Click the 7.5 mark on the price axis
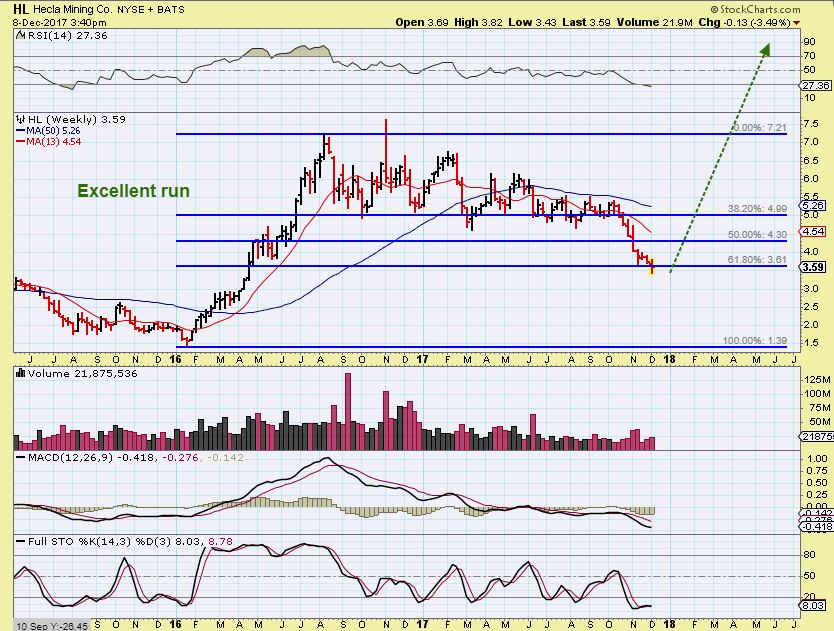The height and width of the screenshot is (631, 834). click(x=811, y=123)
